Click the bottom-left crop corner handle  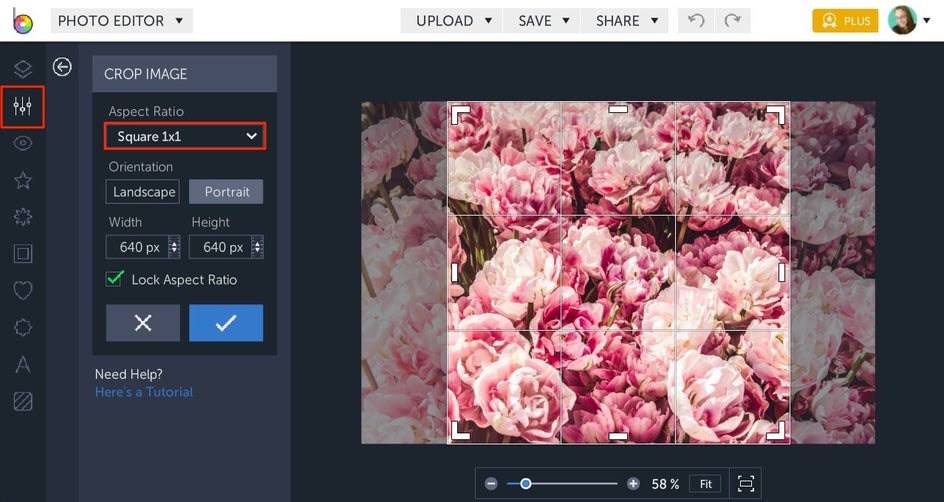pyautogui.click(x=461, y=430)
